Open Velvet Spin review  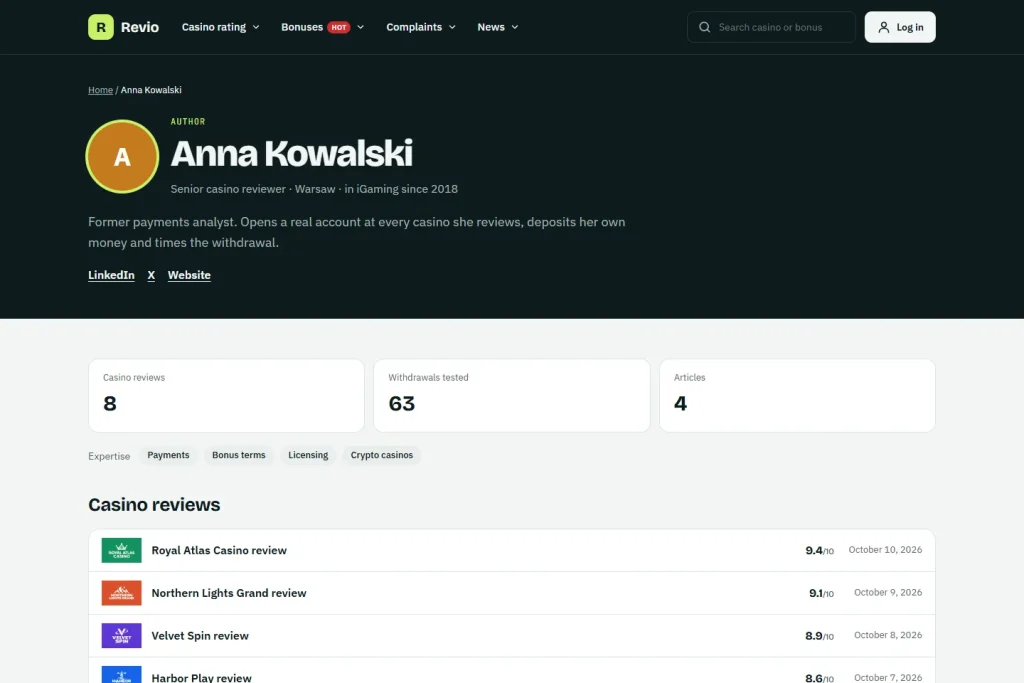tap(512, 635)
